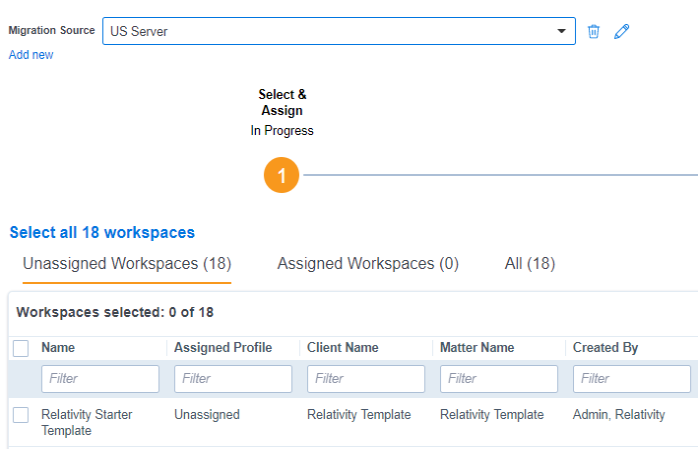This screenshot has width=698, height=449.
Task: Open the Migration Source dropdown
Action: [339, 31]
